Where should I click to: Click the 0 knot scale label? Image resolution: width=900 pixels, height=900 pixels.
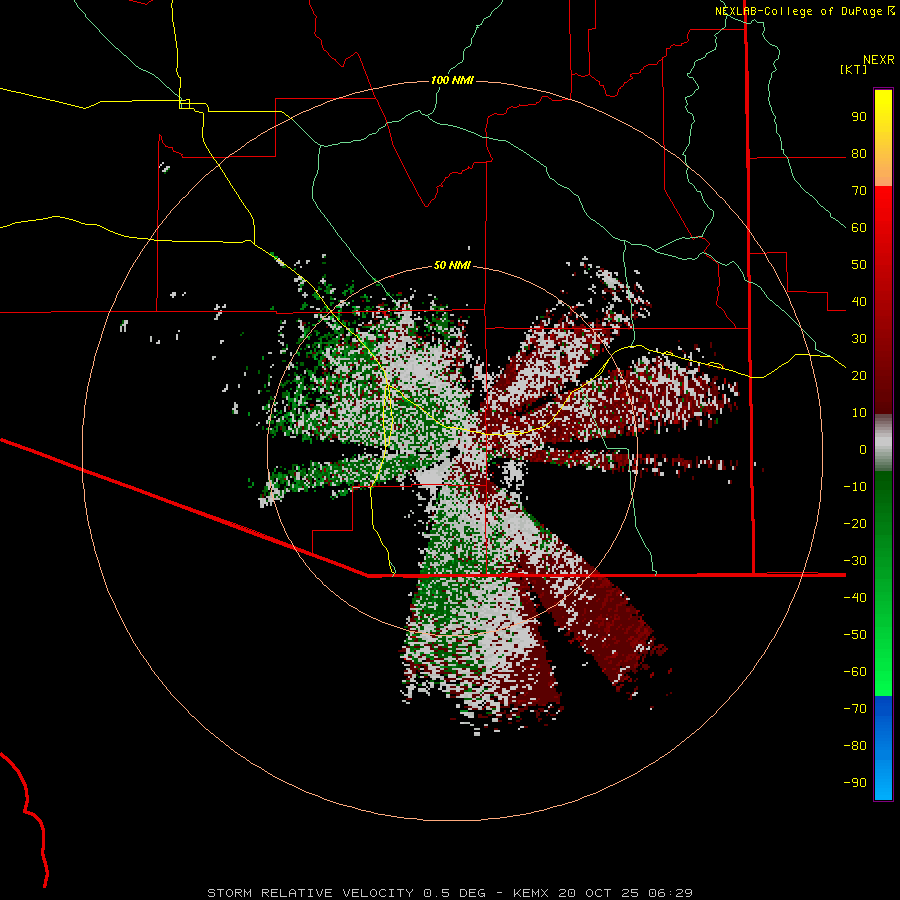pos(863,450)
